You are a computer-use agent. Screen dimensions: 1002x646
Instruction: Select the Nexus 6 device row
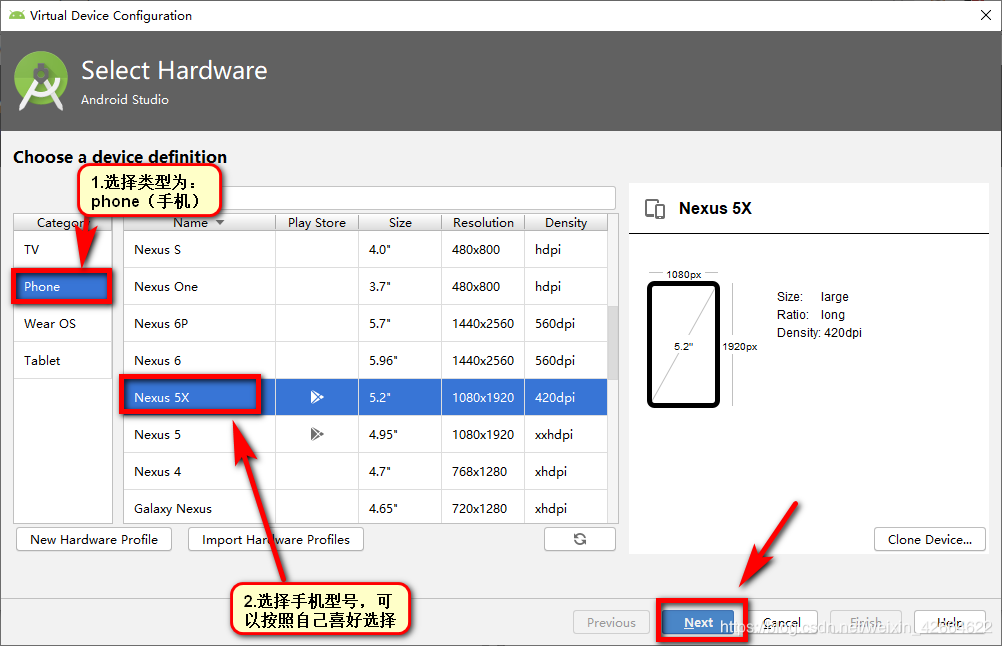click(365, 360)
